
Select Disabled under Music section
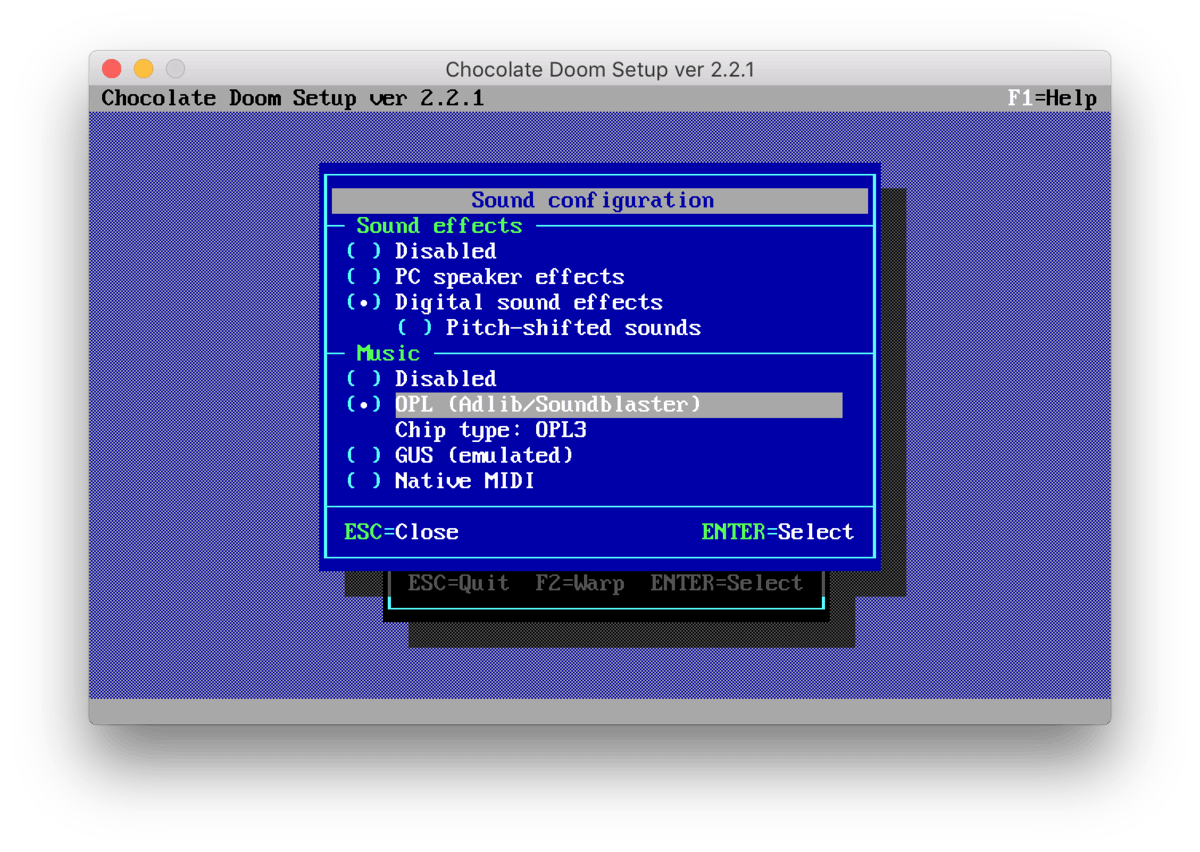coord(421,379)
